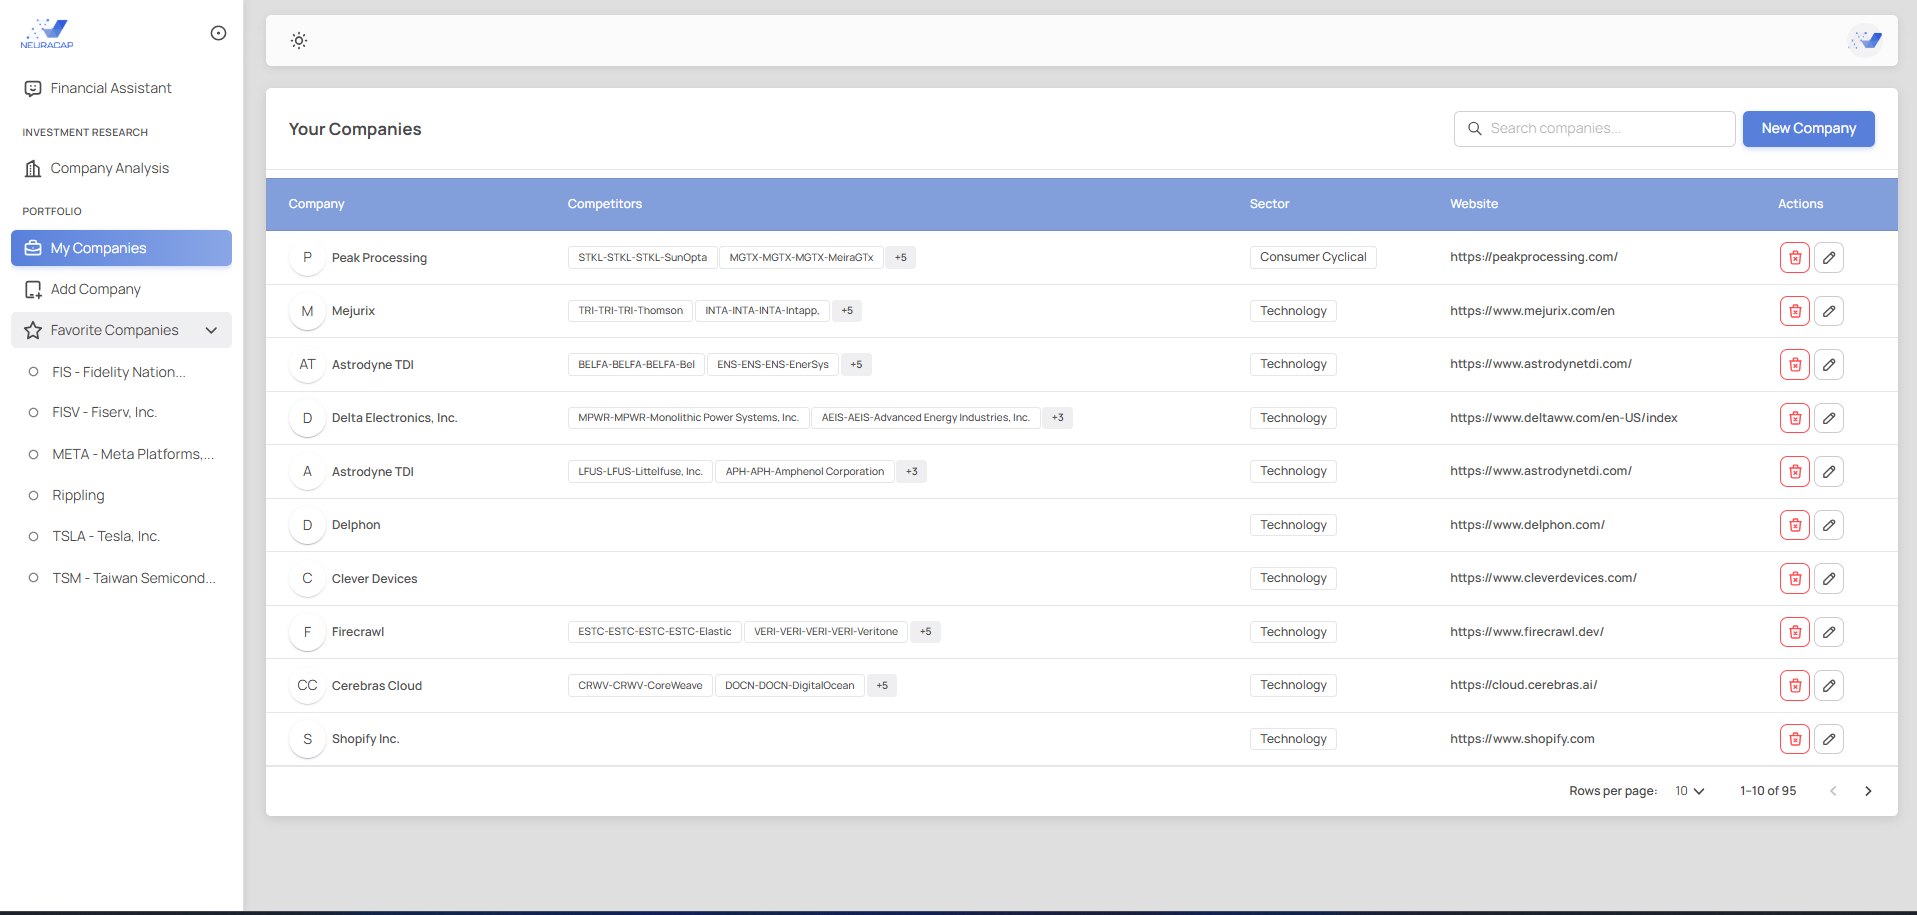The height and width of the screenshot is (915, 1917).
Task: Click the STKL-STKL-STKL-SunOpta competitor tag
Action: (642, 257)
